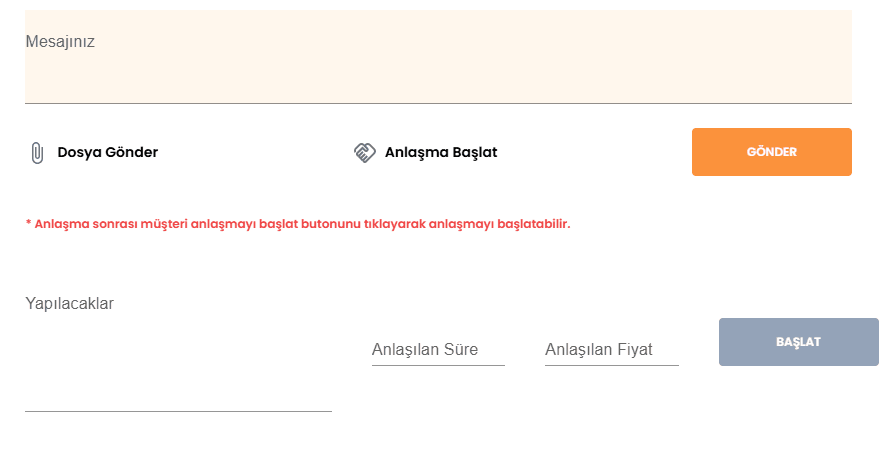Select the agreed duration input
Screen dimensions: 885x452
click(438, 350)
